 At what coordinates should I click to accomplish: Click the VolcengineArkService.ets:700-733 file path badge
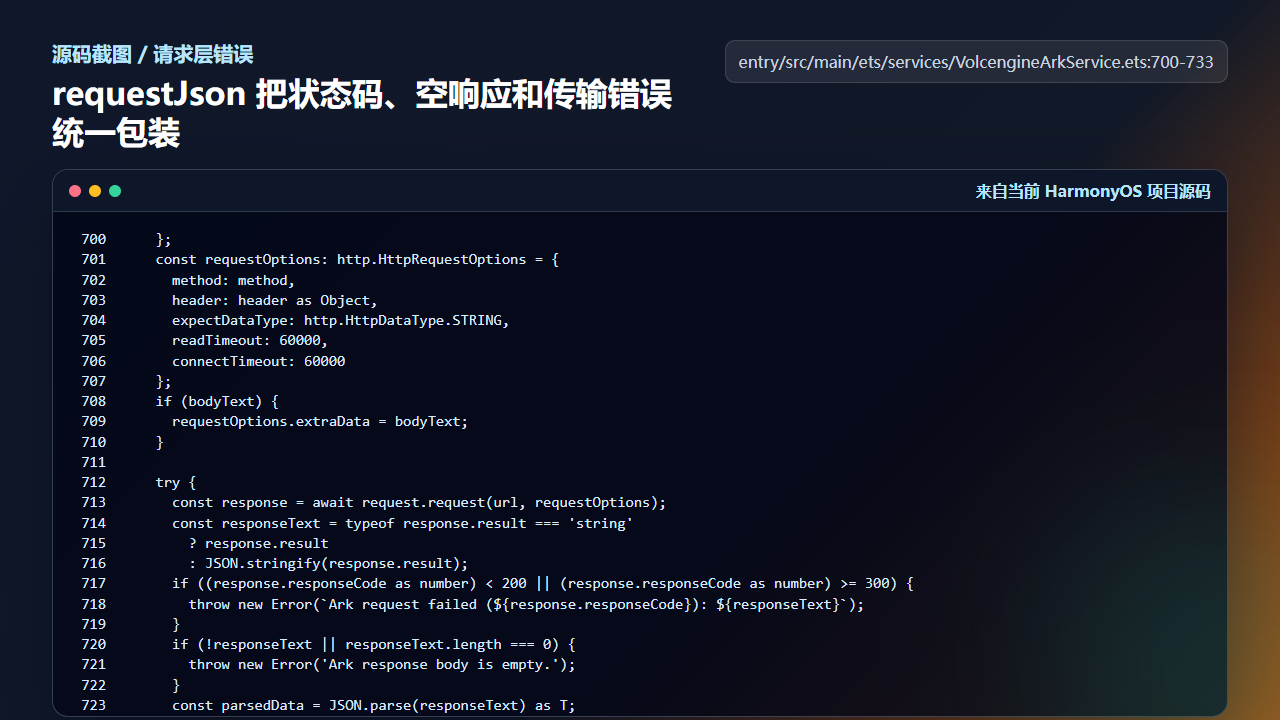coord(976,62)
